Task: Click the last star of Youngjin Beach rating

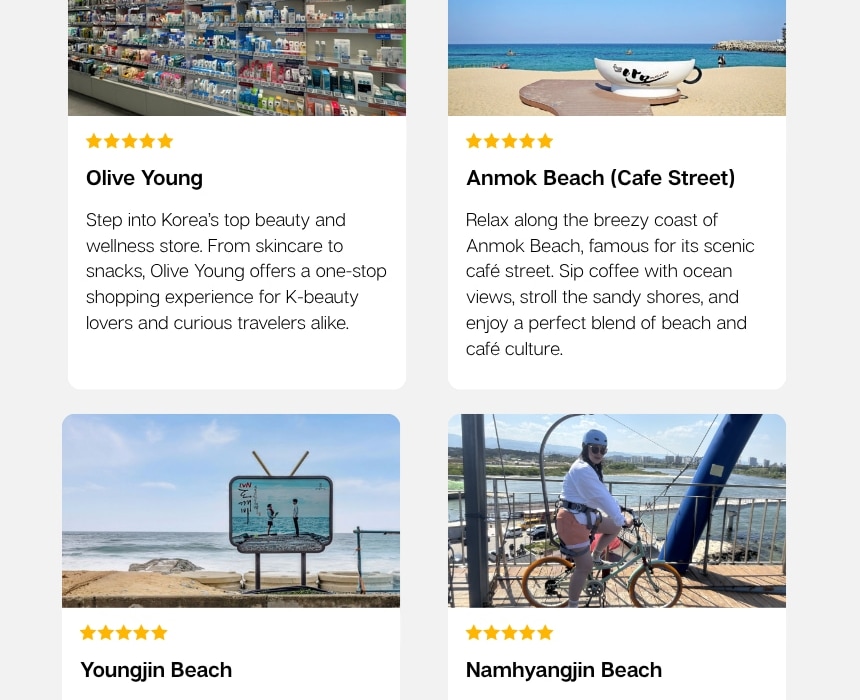Action: pyautogui.click(x=159, y=633)
